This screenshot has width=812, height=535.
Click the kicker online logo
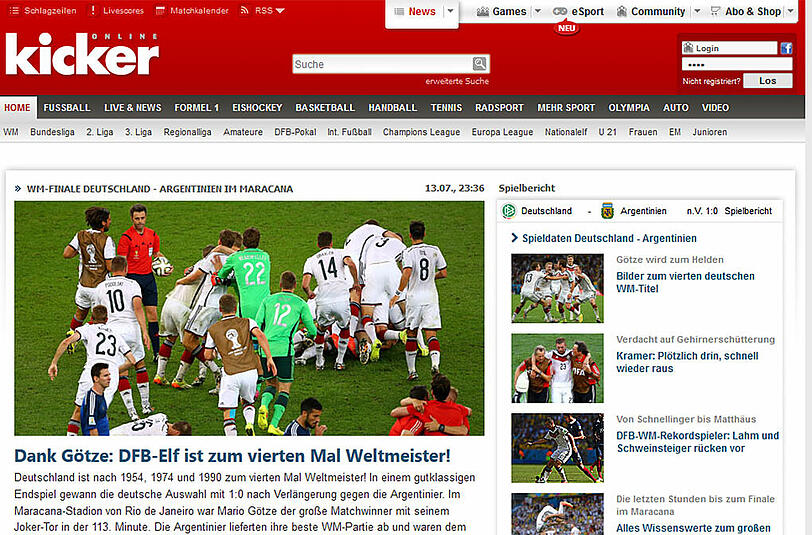pyautogui.click(x=82, y=54)
